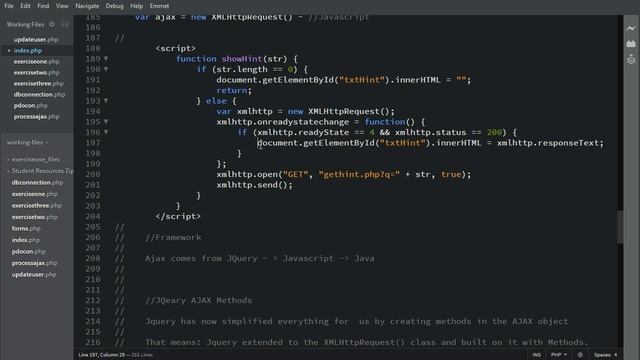Click the layers icon in right toolbar

click(x=631, y=60)
